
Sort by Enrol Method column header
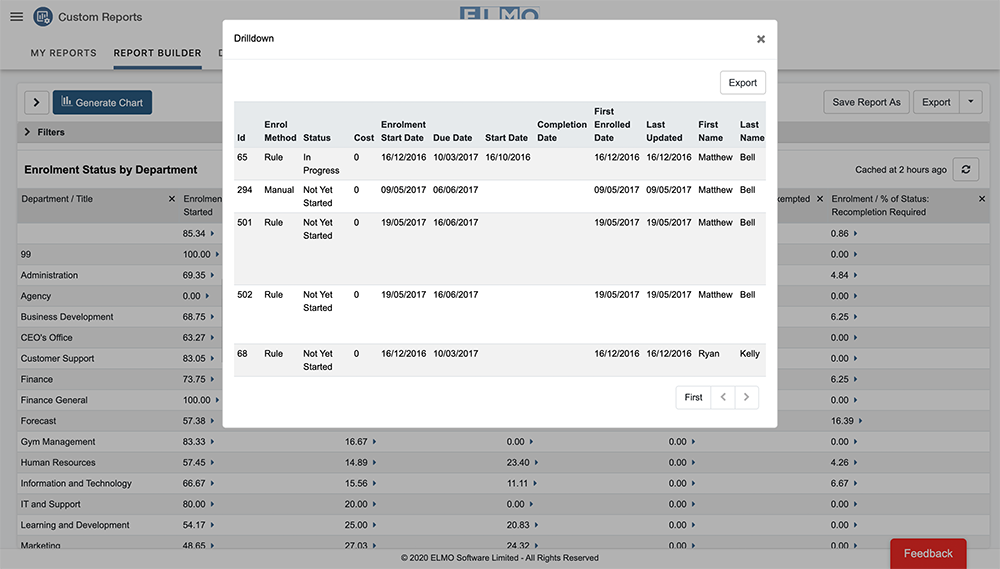[280, 131]
